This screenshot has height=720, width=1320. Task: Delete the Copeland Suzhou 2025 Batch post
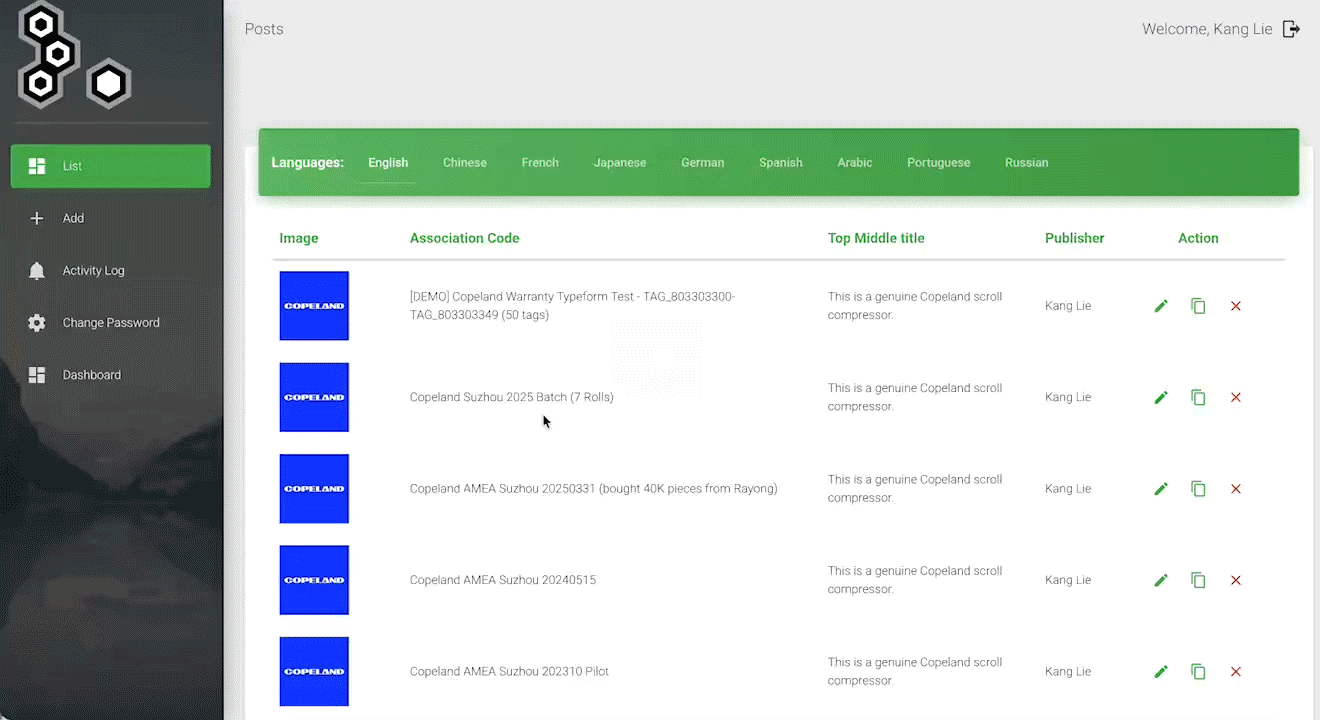click(1236, 397)
